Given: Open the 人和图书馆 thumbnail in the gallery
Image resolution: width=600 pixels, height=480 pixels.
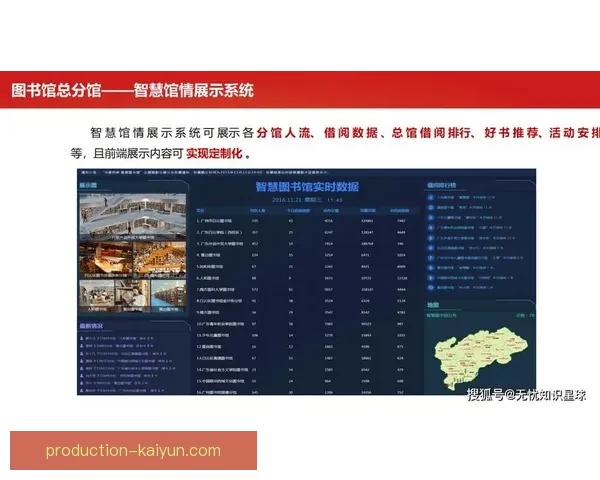Looking at the screenshot, I should 97,296.
